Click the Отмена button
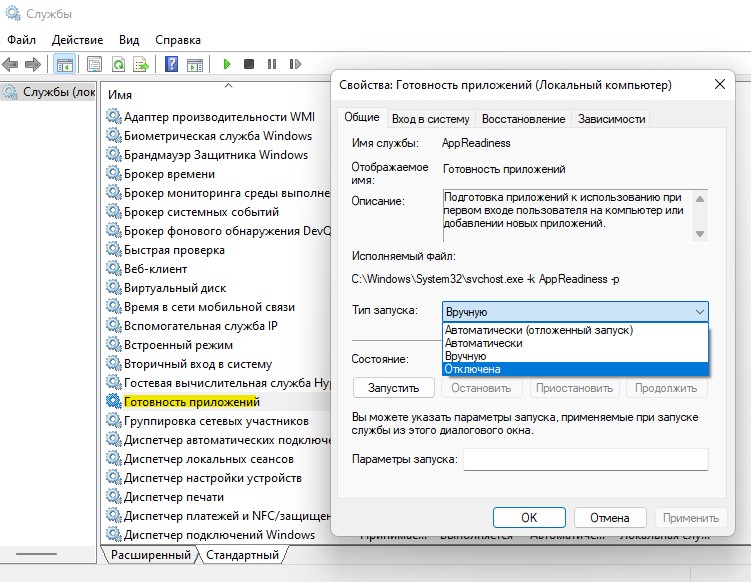Image resolution: width=751 pixels, height=582 pixels. click(x=610, y=518)
